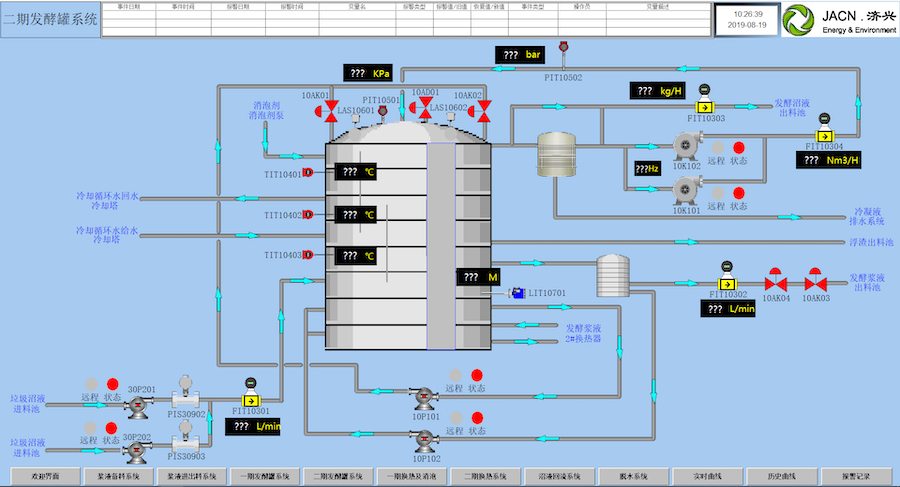Open the 欢迎界面 navigation tab
This screenshot has width=900, height=487.
coord(45,476)
